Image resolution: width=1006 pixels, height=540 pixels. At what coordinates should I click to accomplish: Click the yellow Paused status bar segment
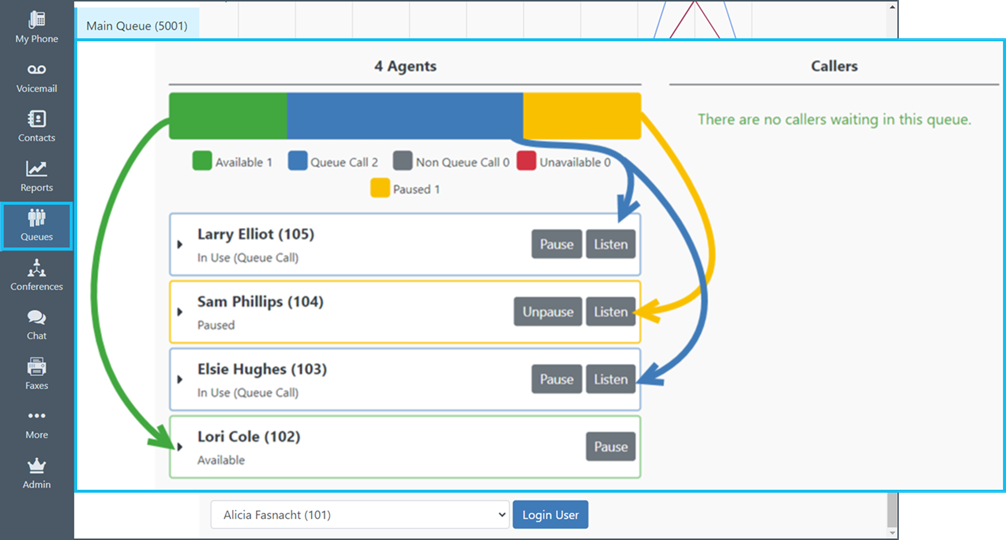point(581,116)
